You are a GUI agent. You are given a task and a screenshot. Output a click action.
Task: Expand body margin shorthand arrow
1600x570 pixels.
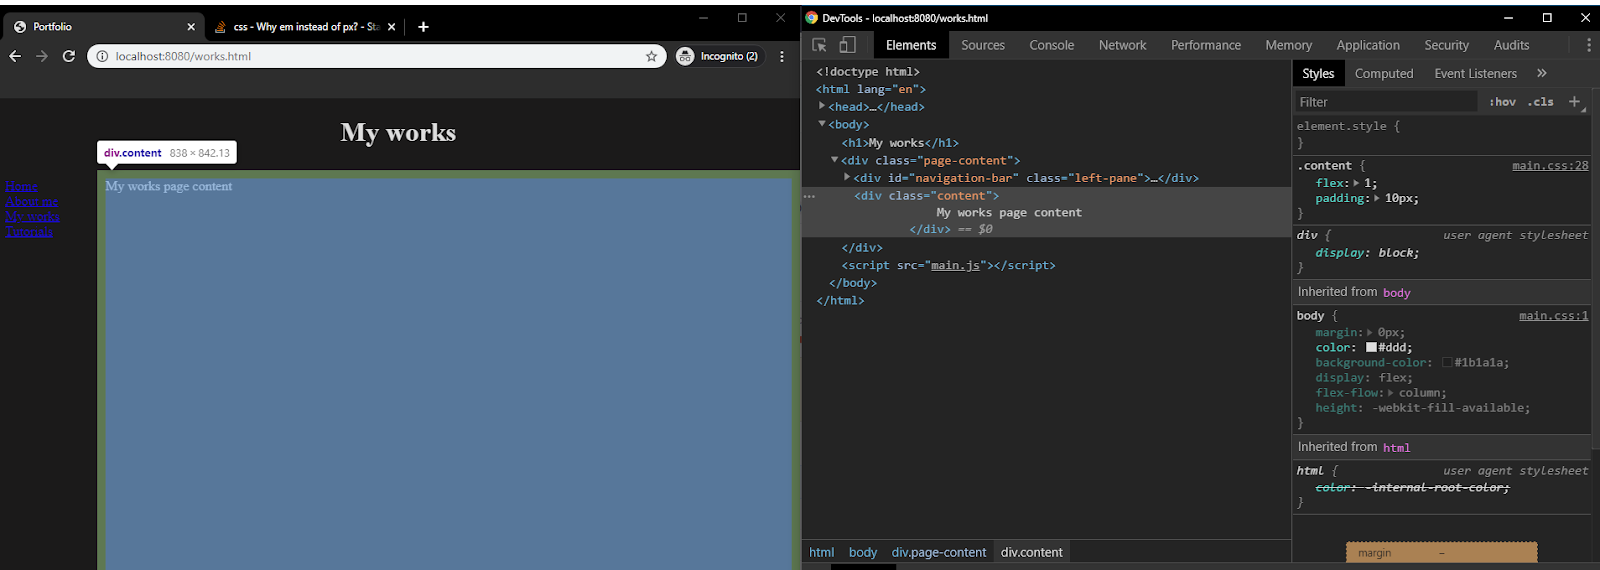coord(1370,332)
